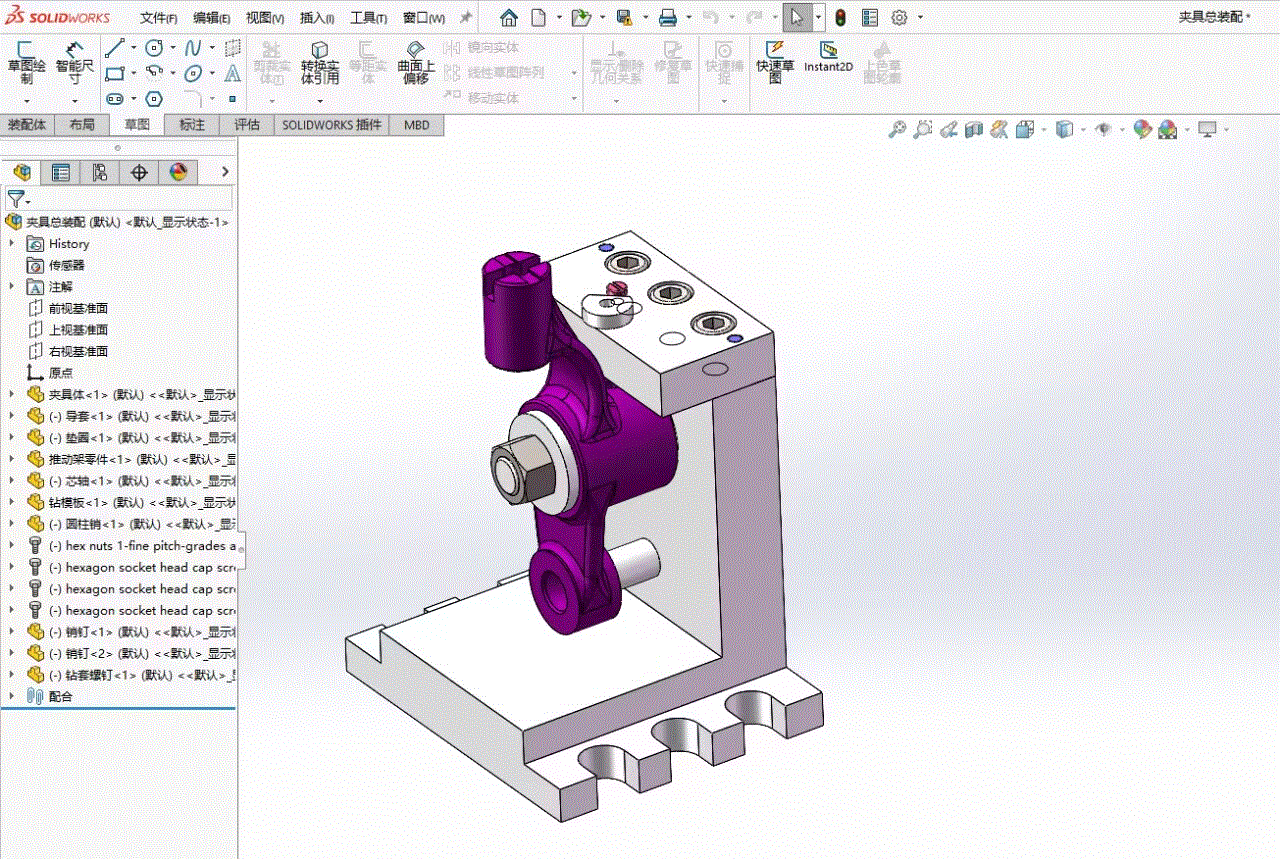Open the edit appearance color-sphere icon
This screenshot has width=1280, height=859.
point(1142,129)
